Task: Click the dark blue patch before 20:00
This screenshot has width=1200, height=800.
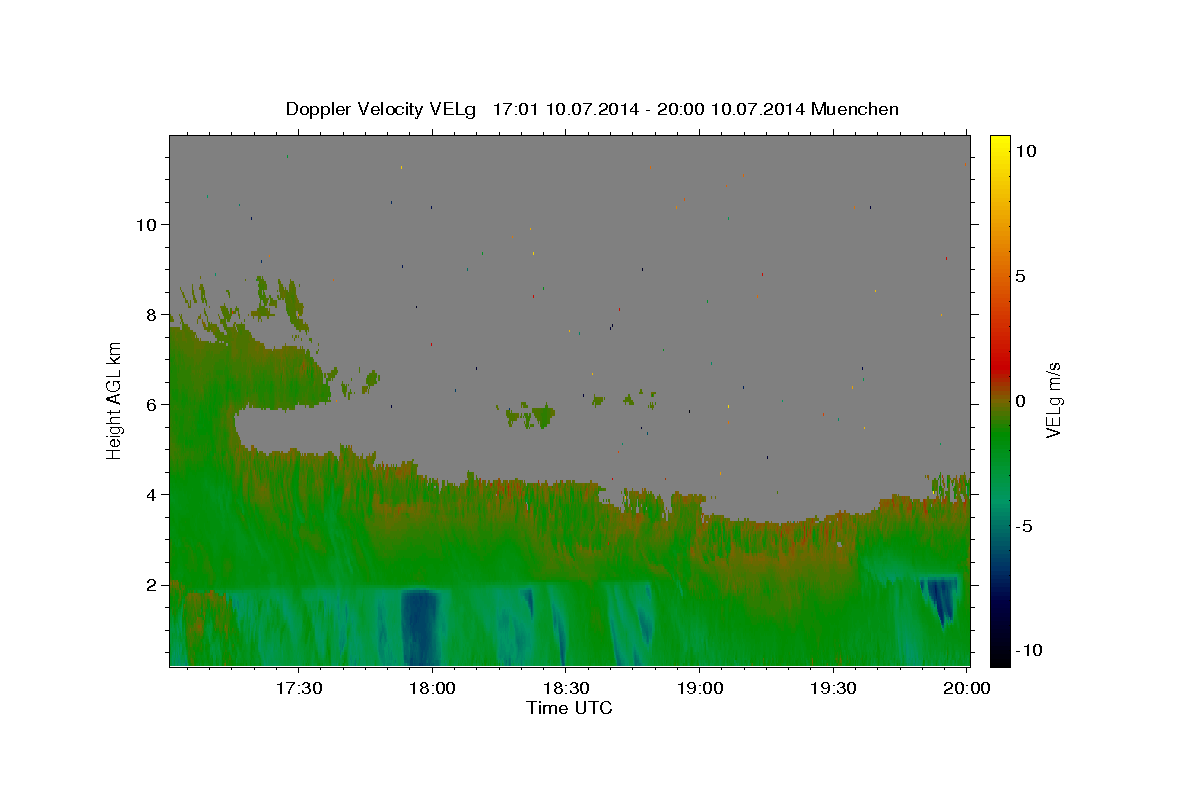Action: click(941, 598)
